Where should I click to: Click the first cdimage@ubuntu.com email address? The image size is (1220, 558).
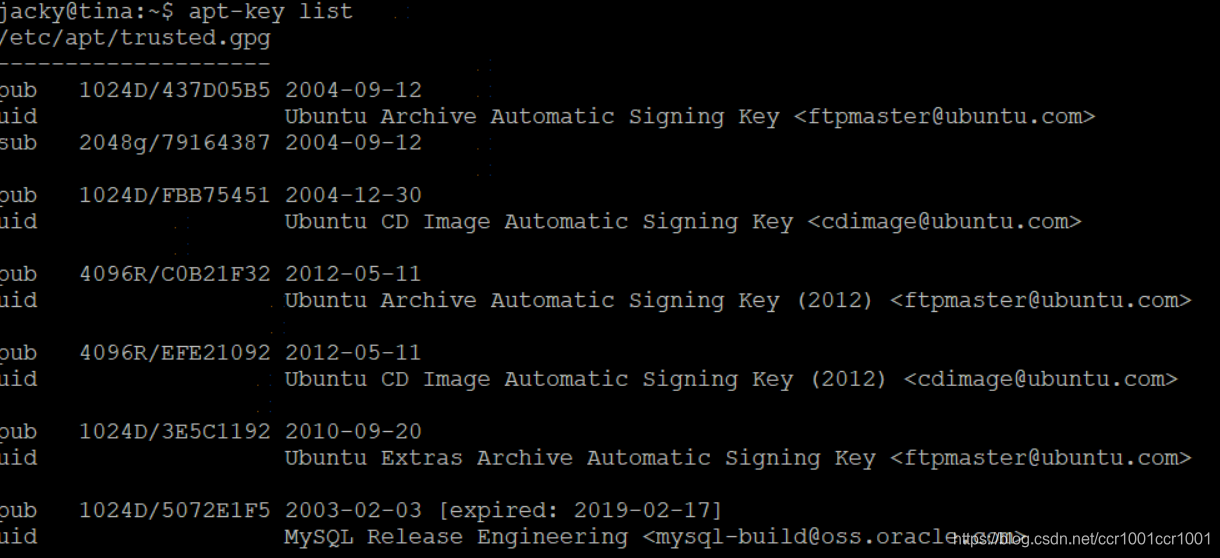pos(944,222)
